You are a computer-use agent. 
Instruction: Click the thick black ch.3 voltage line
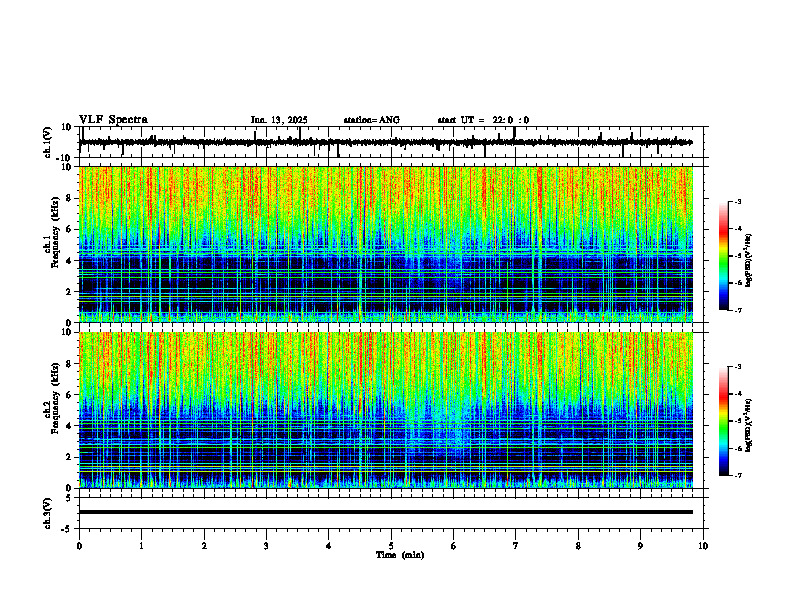pos(385,512)
